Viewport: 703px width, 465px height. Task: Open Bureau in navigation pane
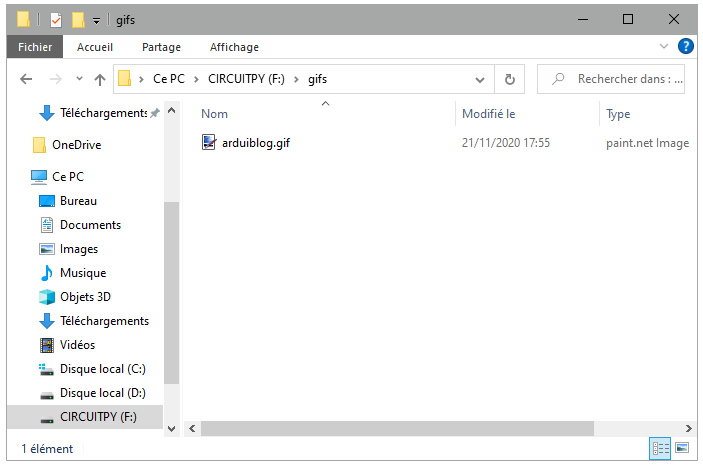point(78,201)
